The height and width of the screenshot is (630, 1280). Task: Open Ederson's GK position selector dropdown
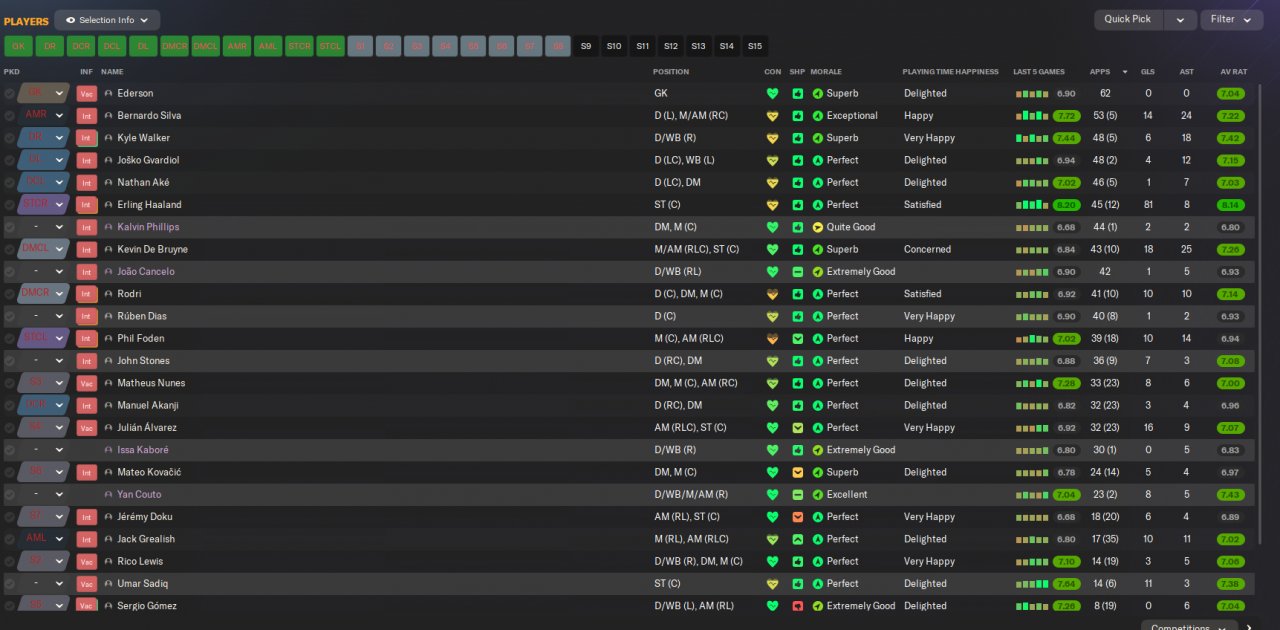coord(43,93)
